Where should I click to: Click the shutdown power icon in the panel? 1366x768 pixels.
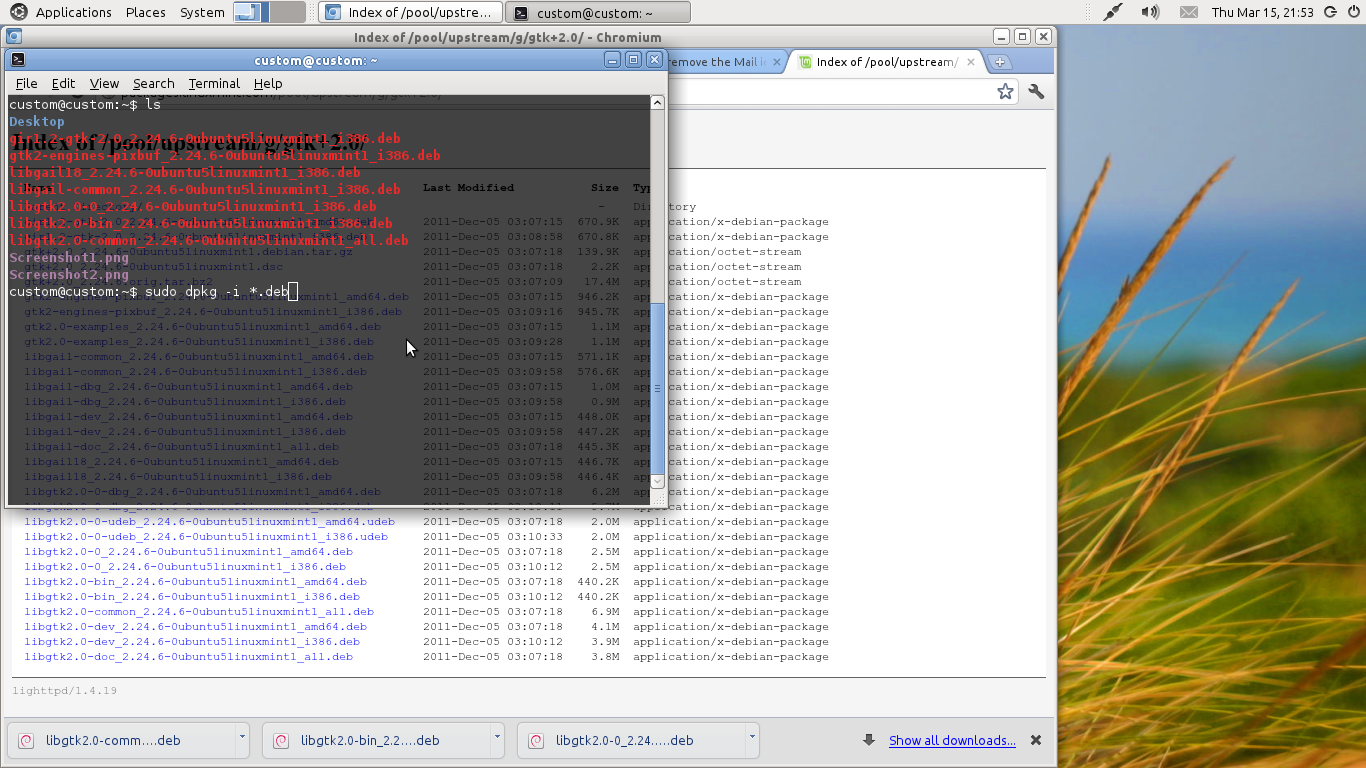1355,11
